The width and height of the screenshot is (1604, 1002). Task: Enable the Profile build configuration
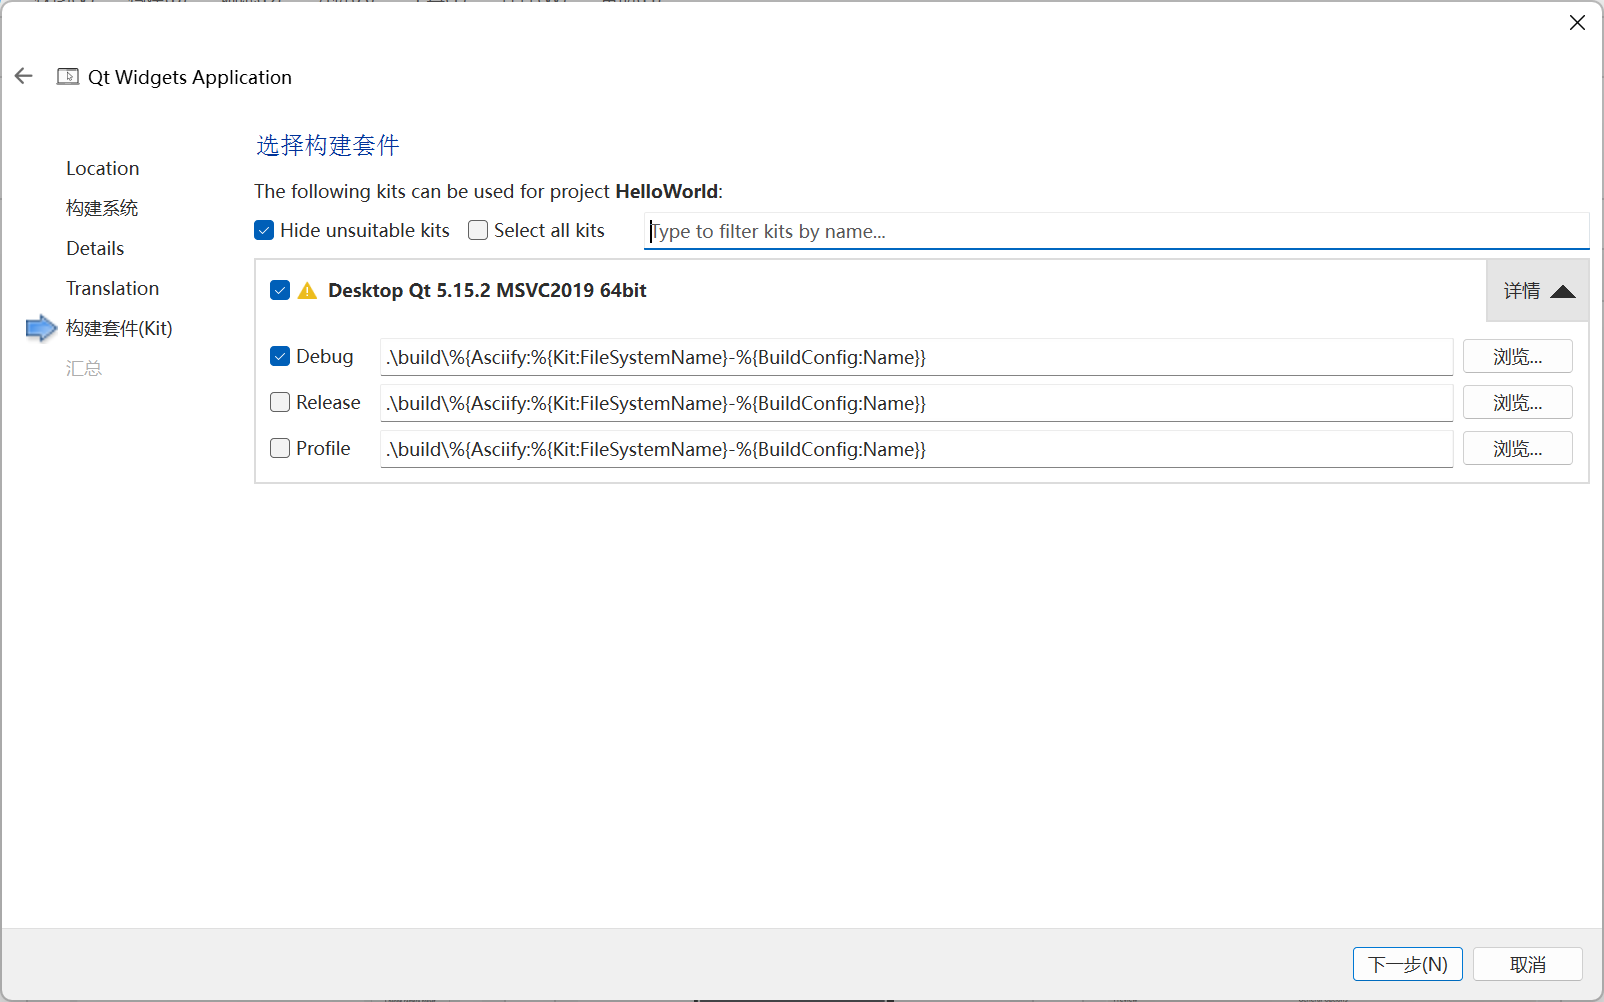(280, 448)
